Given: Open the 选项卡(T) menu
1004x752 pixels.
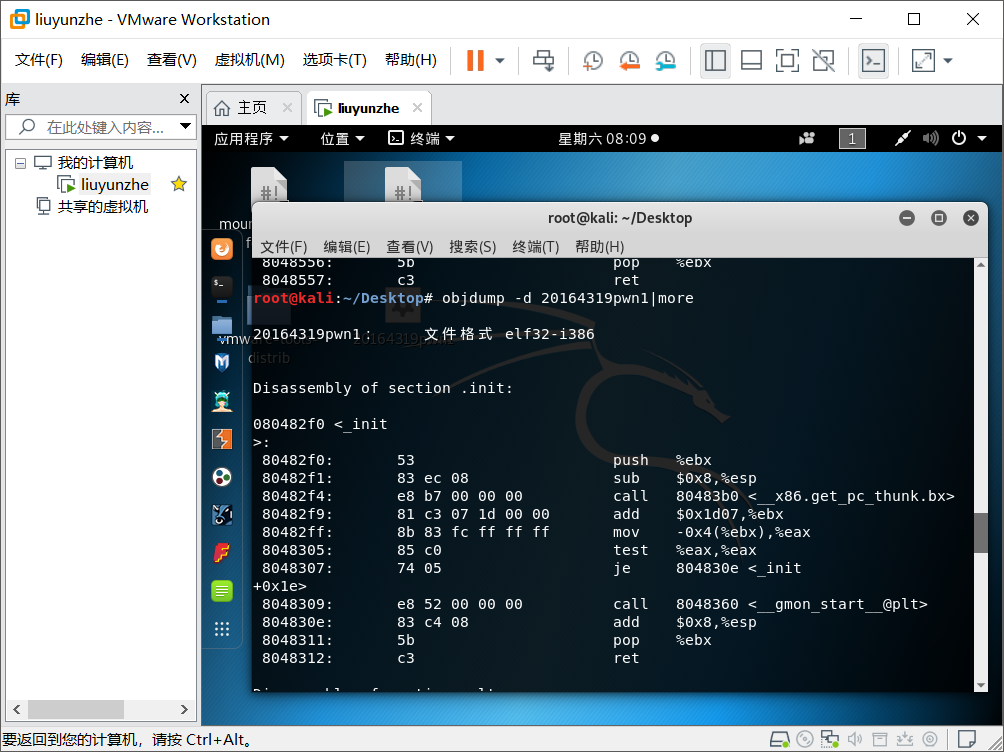Looking at the screenshot, I should [334, 60].
